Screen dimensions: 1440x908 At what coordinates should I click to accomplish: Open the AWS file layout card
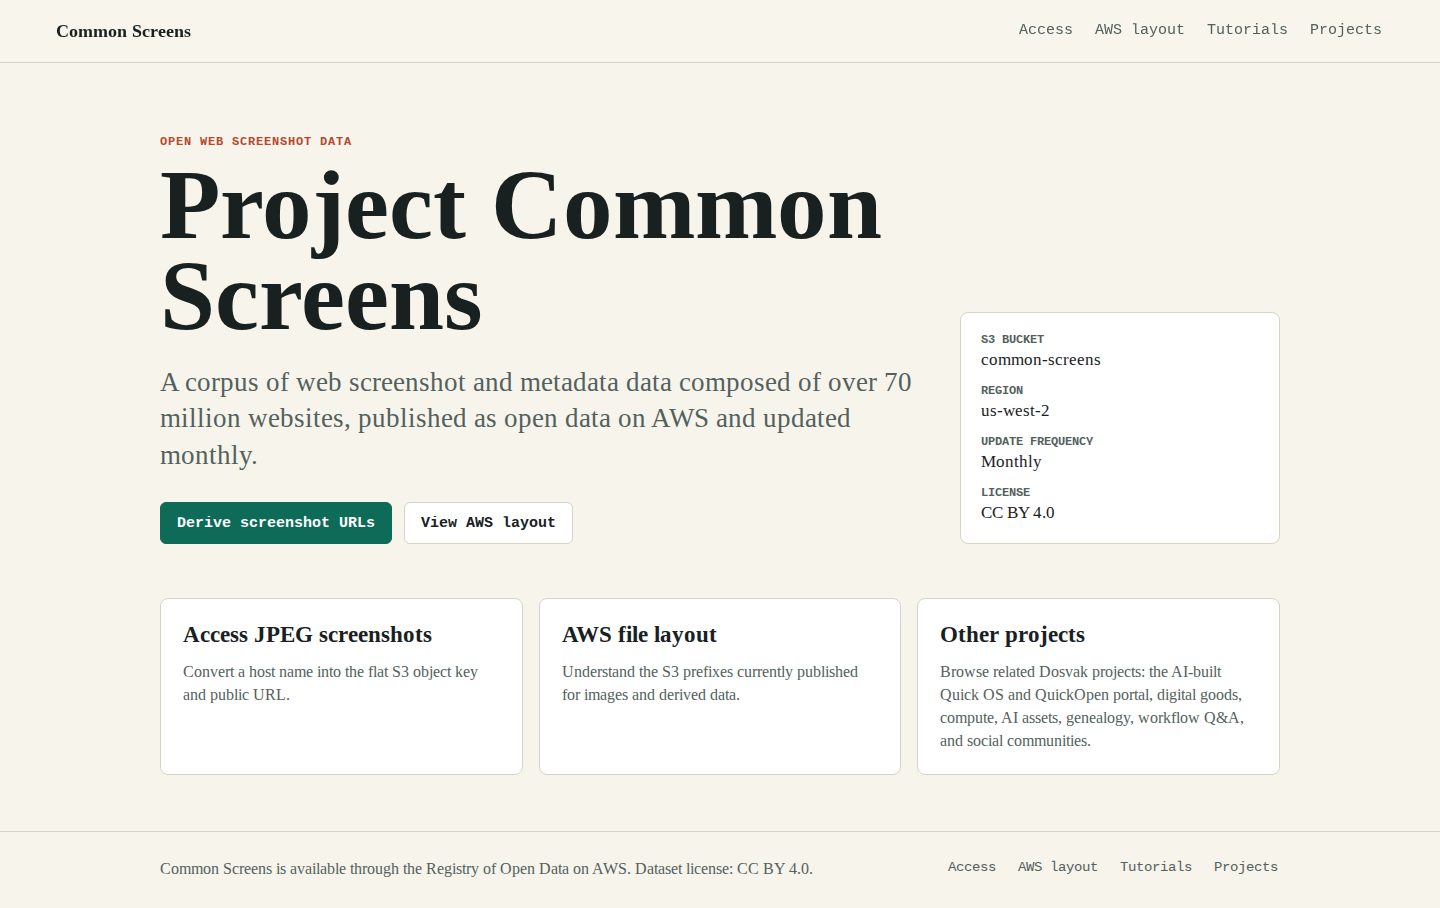pos(720,686)
